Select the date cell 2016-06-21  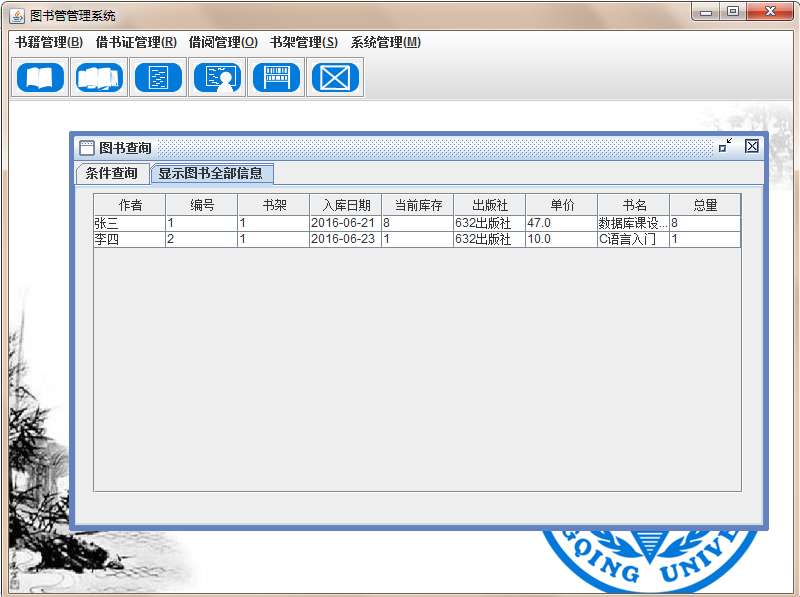point(345,223)
